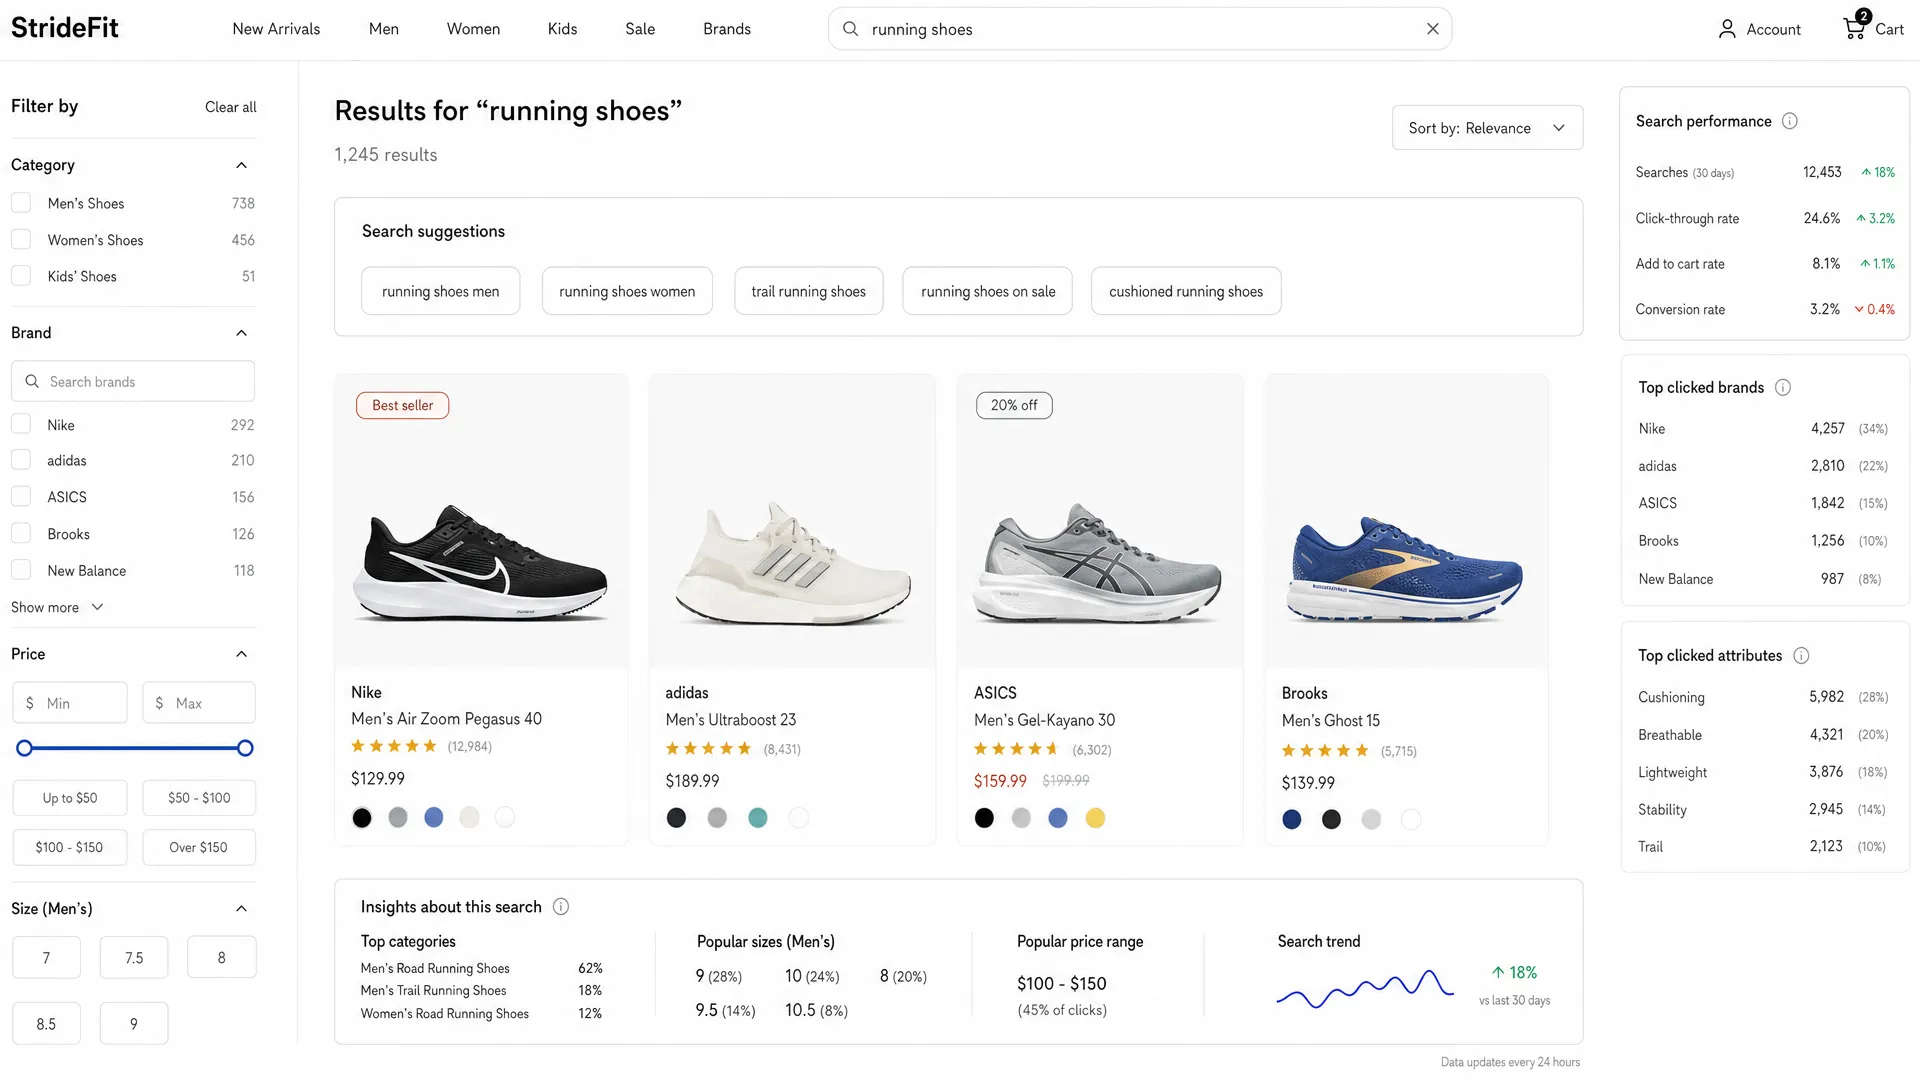Screen dimensions: 1920x1088
Task: Open the Sort by Relevance dropdown
Action: (x=1487, y=128)
